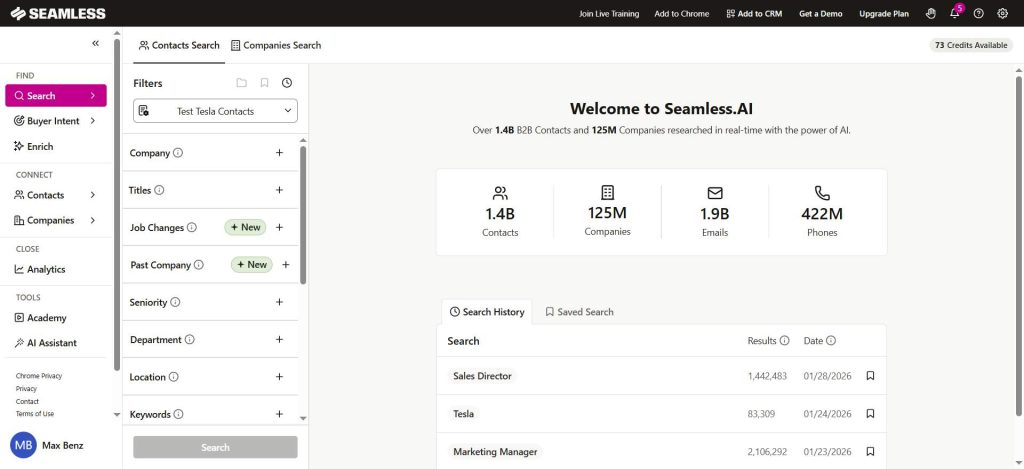The image size is (1024, 469).
Task: Open the filter history clock icon
Action: [x=287, y=83]
